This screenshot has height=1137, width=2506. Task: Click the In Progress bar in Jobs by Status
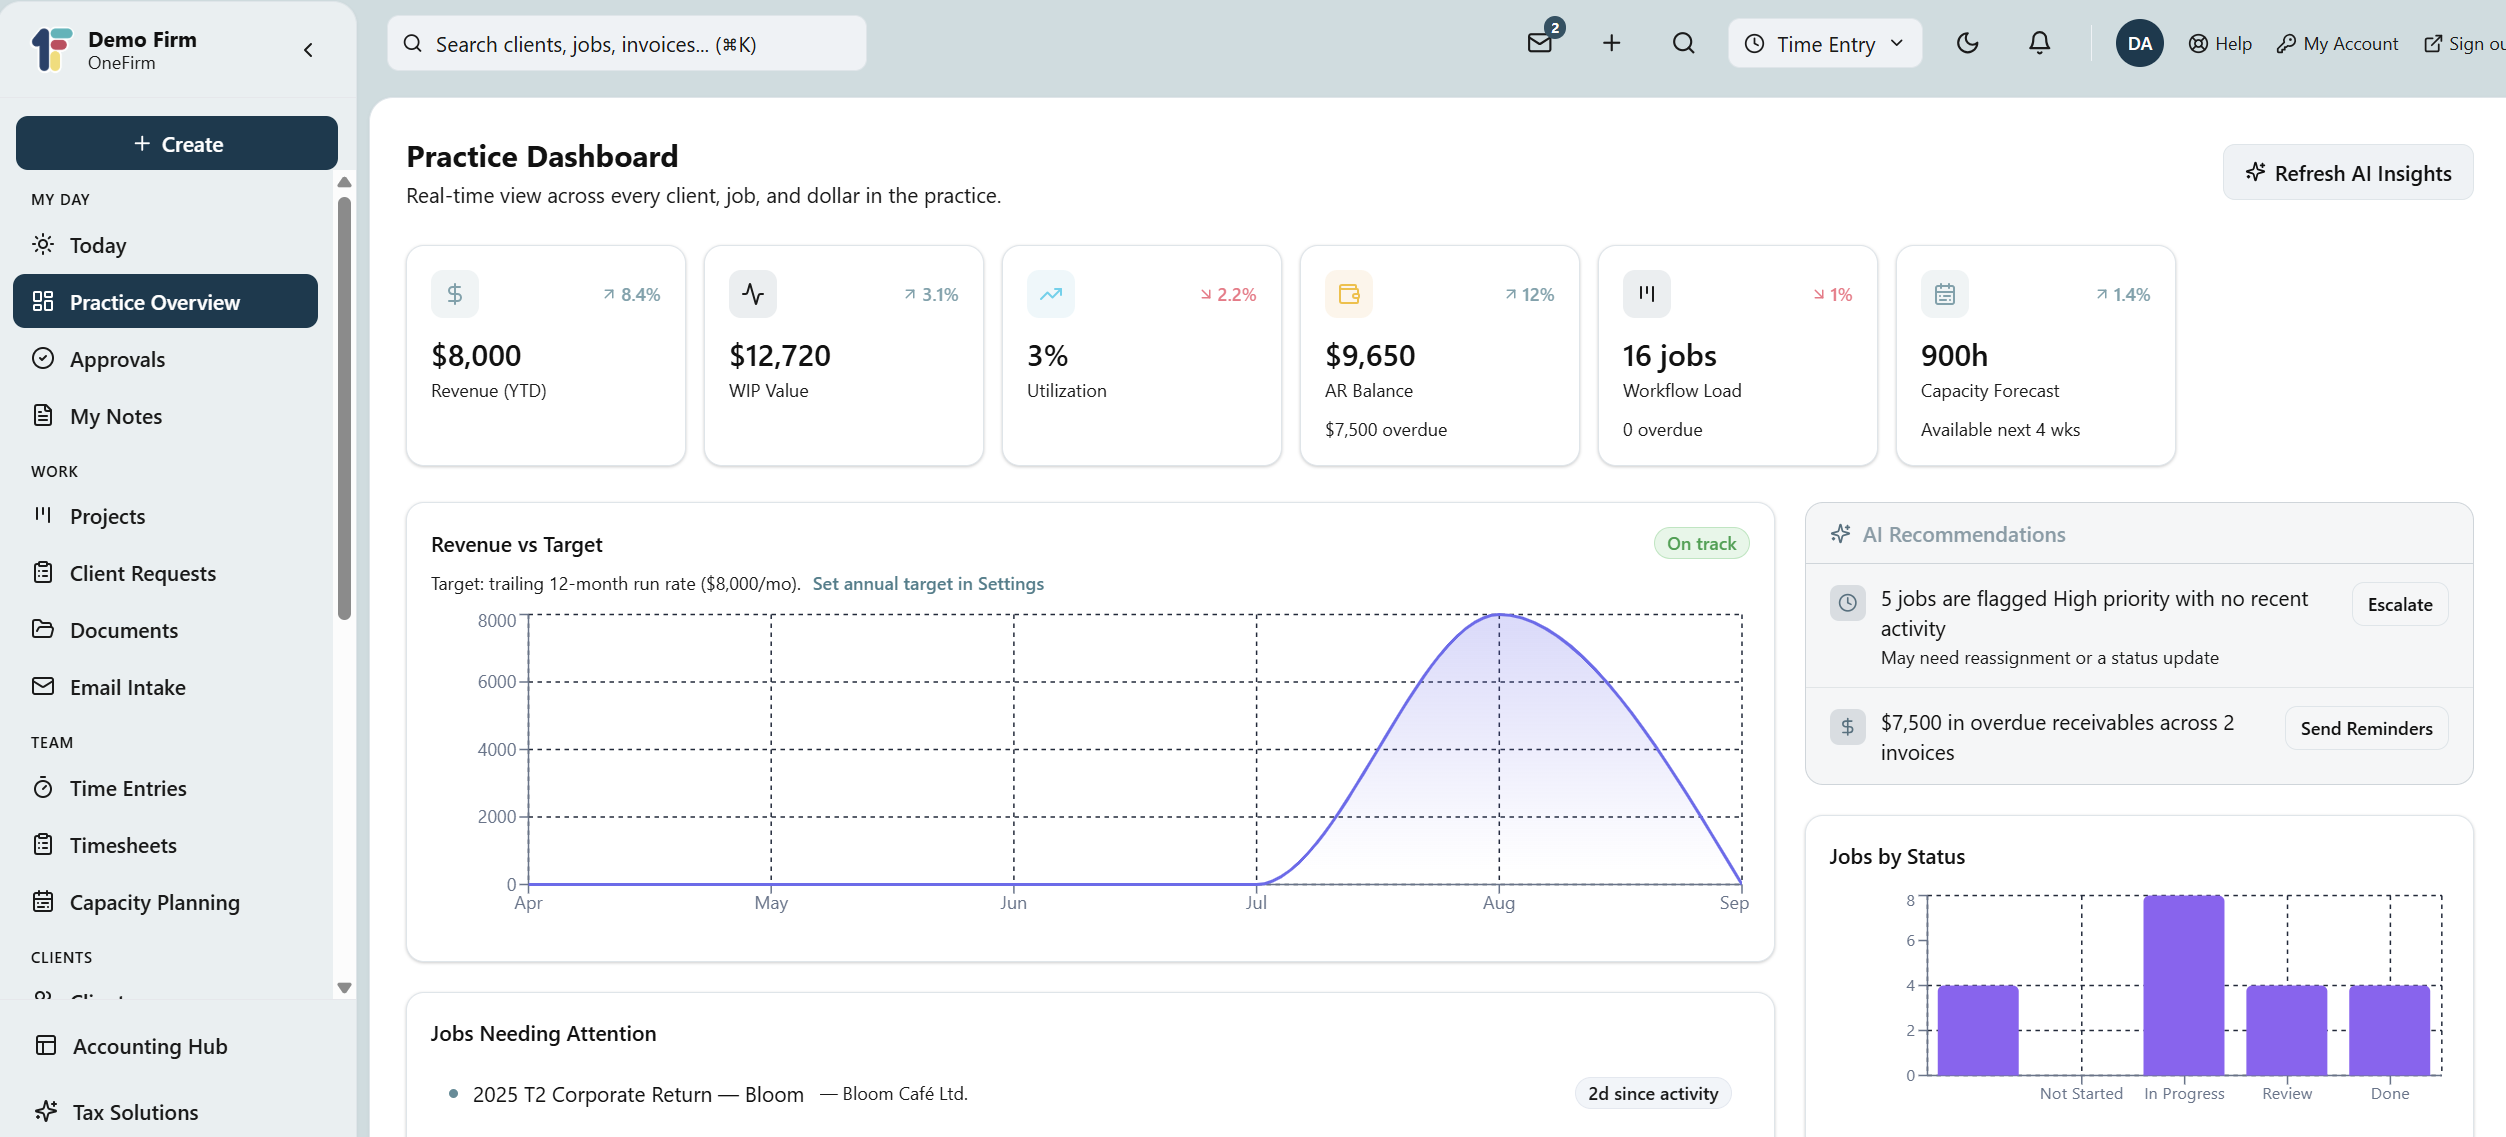pyautogui.click(x=2183, y=985)
